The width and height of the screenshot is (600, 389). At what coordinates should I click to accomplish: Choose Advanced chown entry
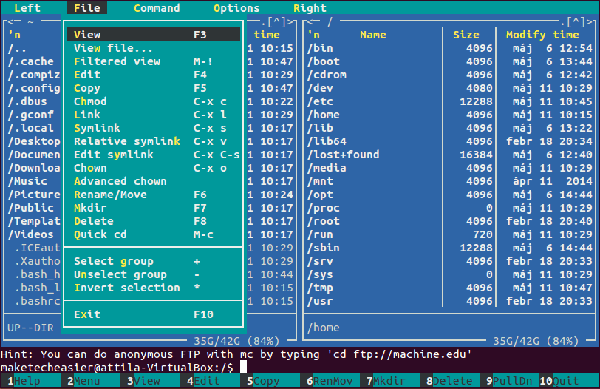(153, 181)
